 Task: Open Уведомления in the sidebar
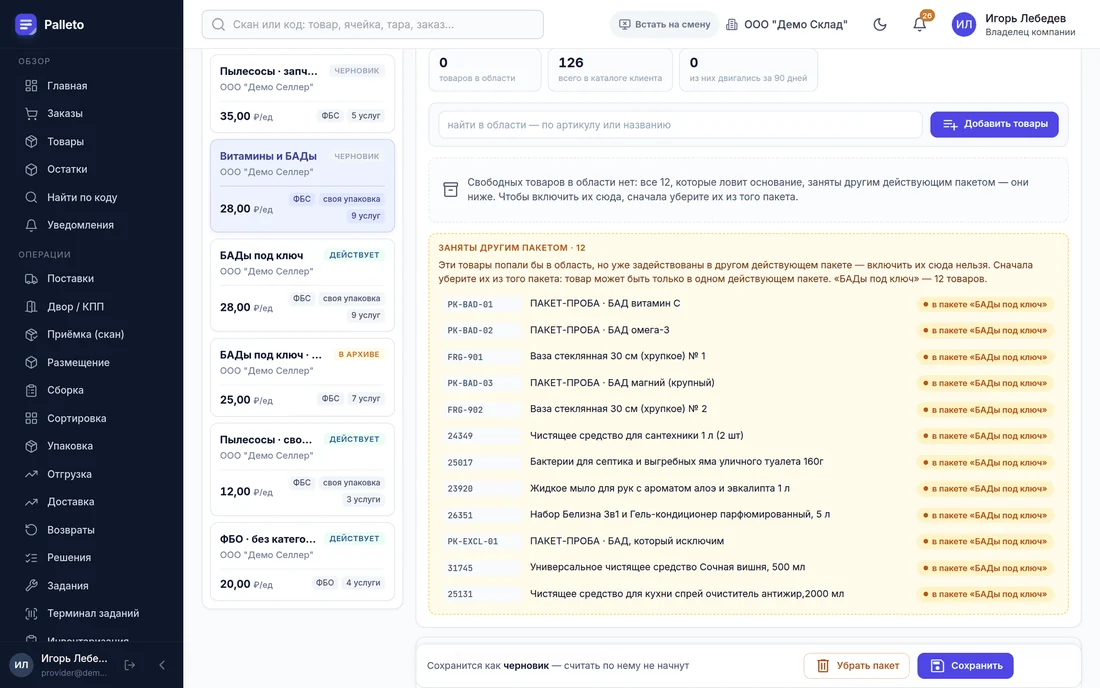coord(80,225)
